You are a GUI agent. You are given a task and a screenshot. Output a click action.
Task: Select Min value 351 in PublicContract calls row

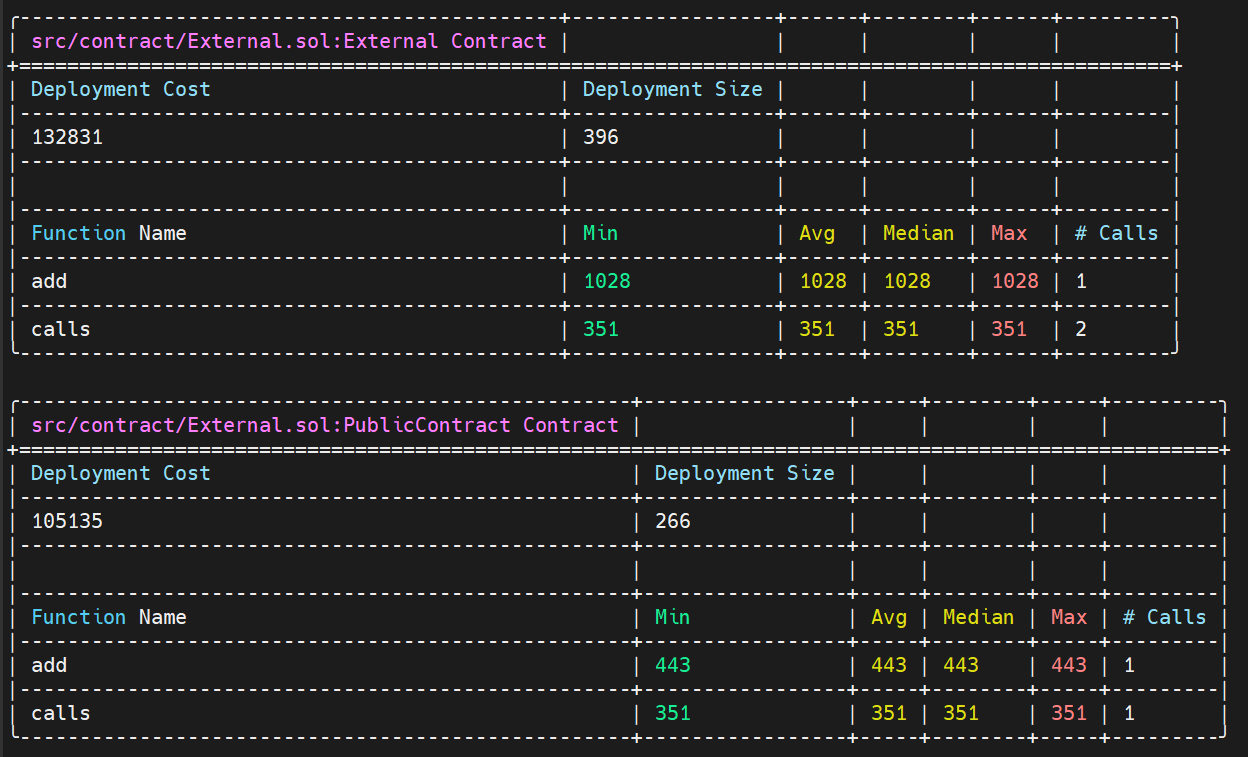[673, 713]
